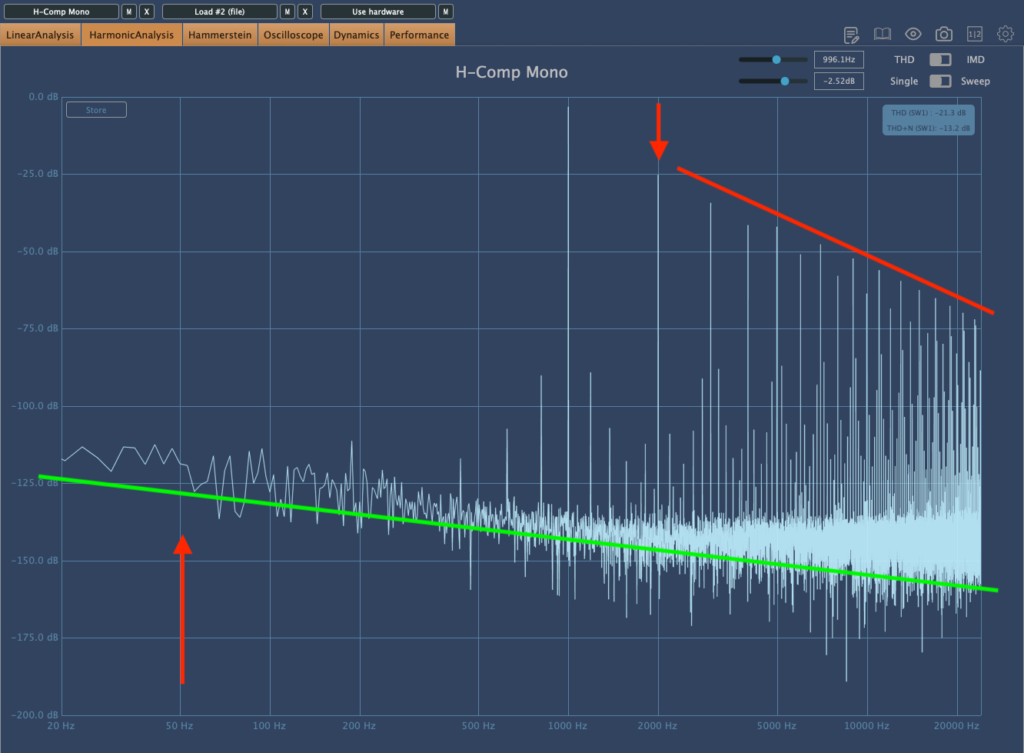Screen dimensions: 1024x753
Task: Open the manual book icon
Action: click(x=882, y=34)
